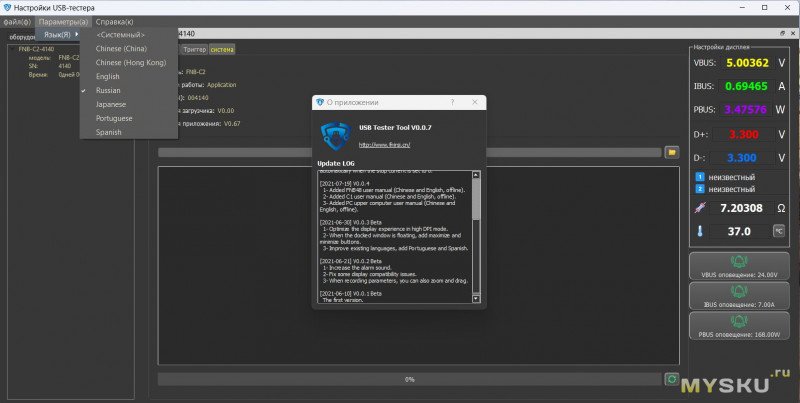Expand the Язык(Я) submenu
This screenshot has width=800, height=403.
61,34
